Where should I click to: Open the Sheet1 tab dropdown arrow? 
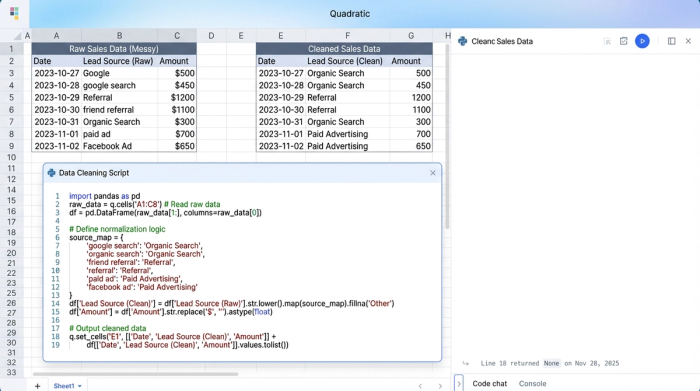coord(80,386)
